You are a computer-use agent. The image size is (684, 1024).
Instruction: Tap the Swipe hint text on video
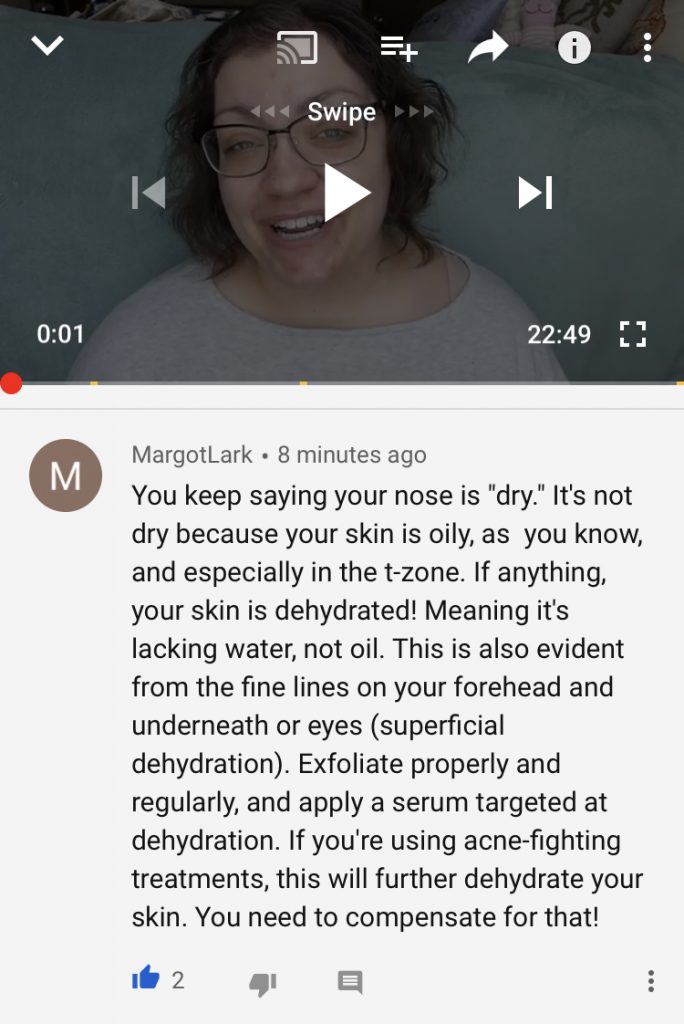click(x=342, y=112)
